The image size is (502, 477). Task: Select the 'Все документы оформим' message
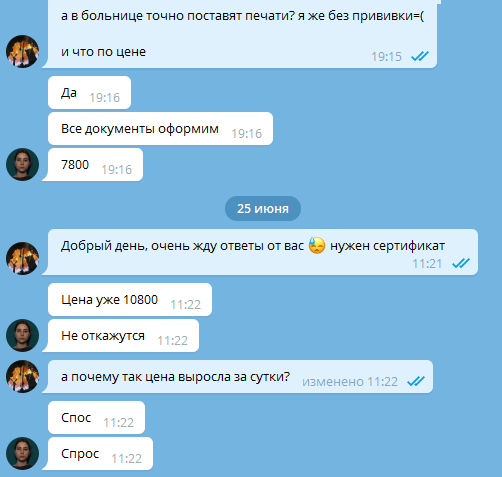(x=160, y=129)
